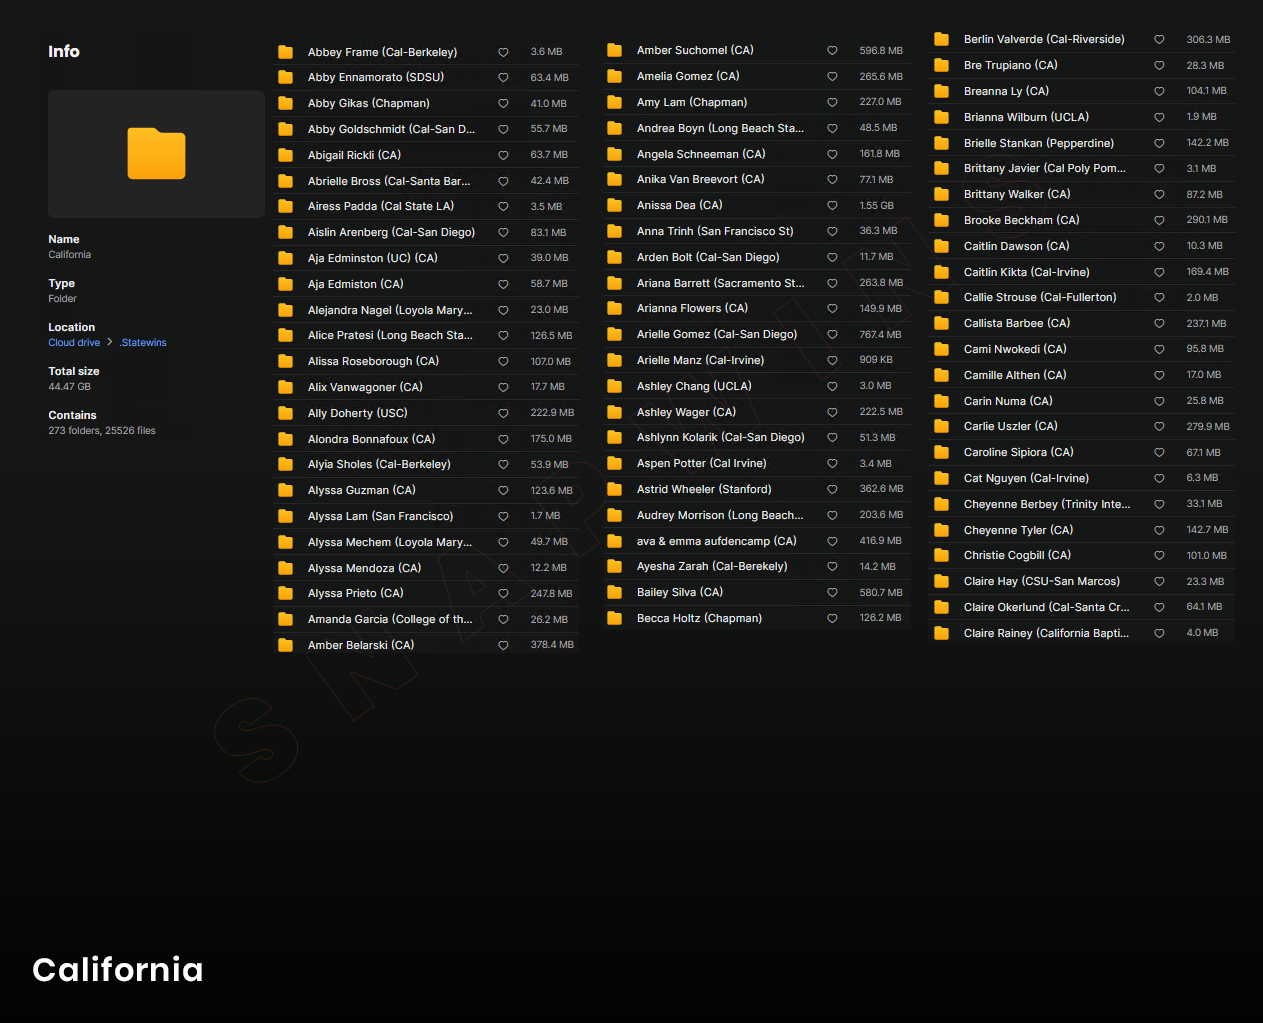Favorite the folder sized 222.9 MB
This screenshot has width=1263, height=1023.
(503, 413)
